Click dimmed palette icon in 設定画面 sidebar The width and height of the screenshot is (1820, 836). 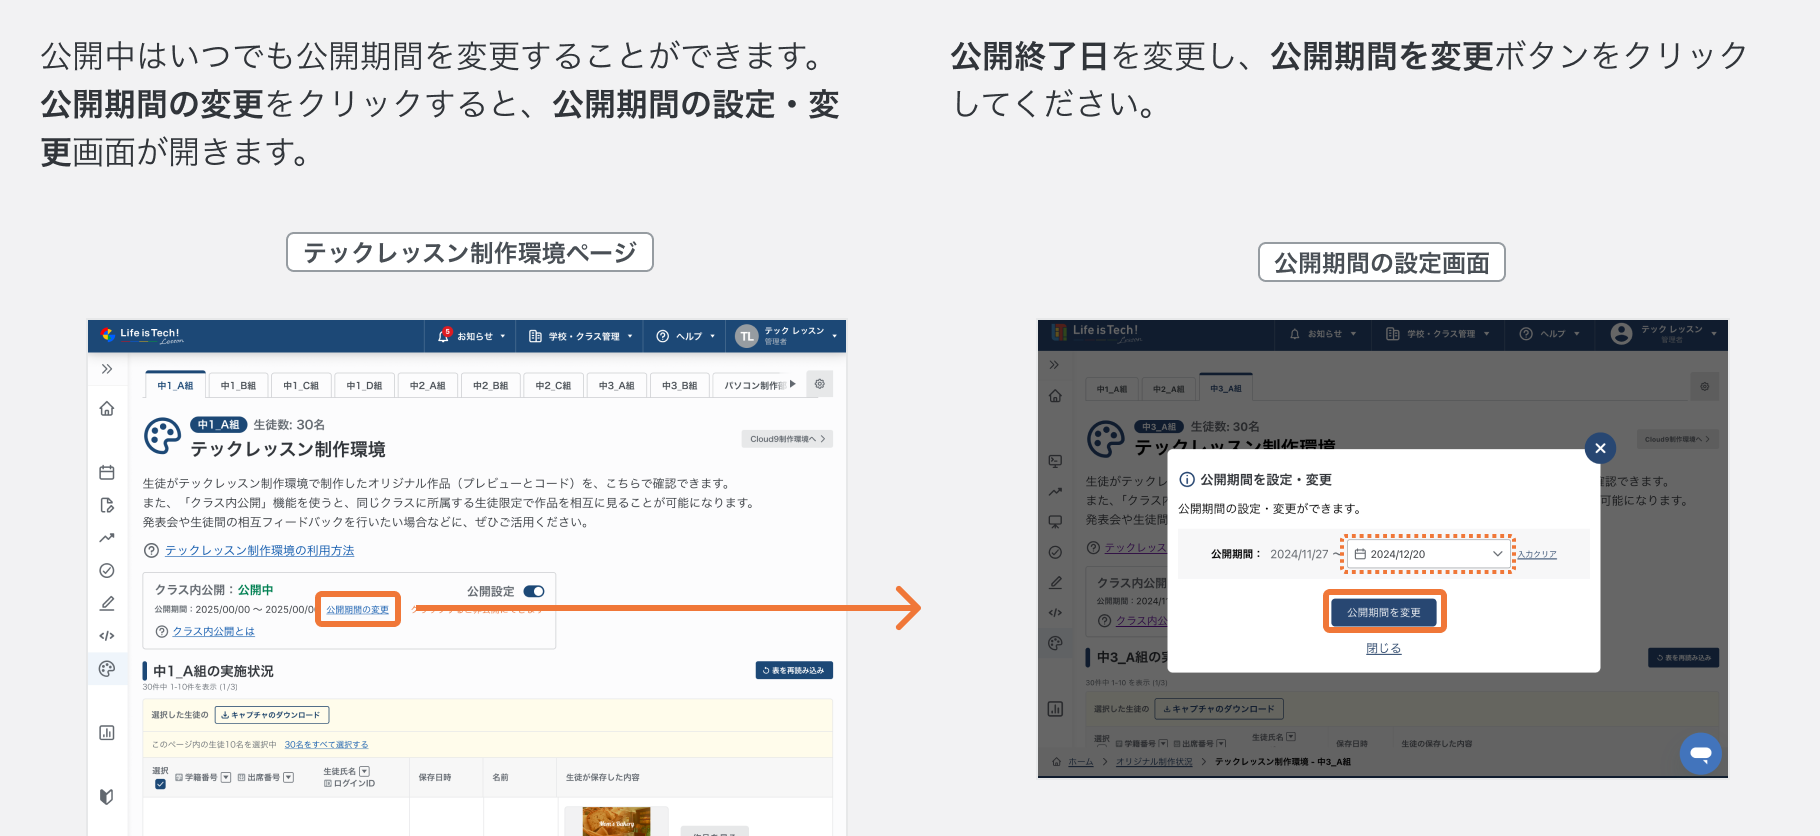[1055, 643]
